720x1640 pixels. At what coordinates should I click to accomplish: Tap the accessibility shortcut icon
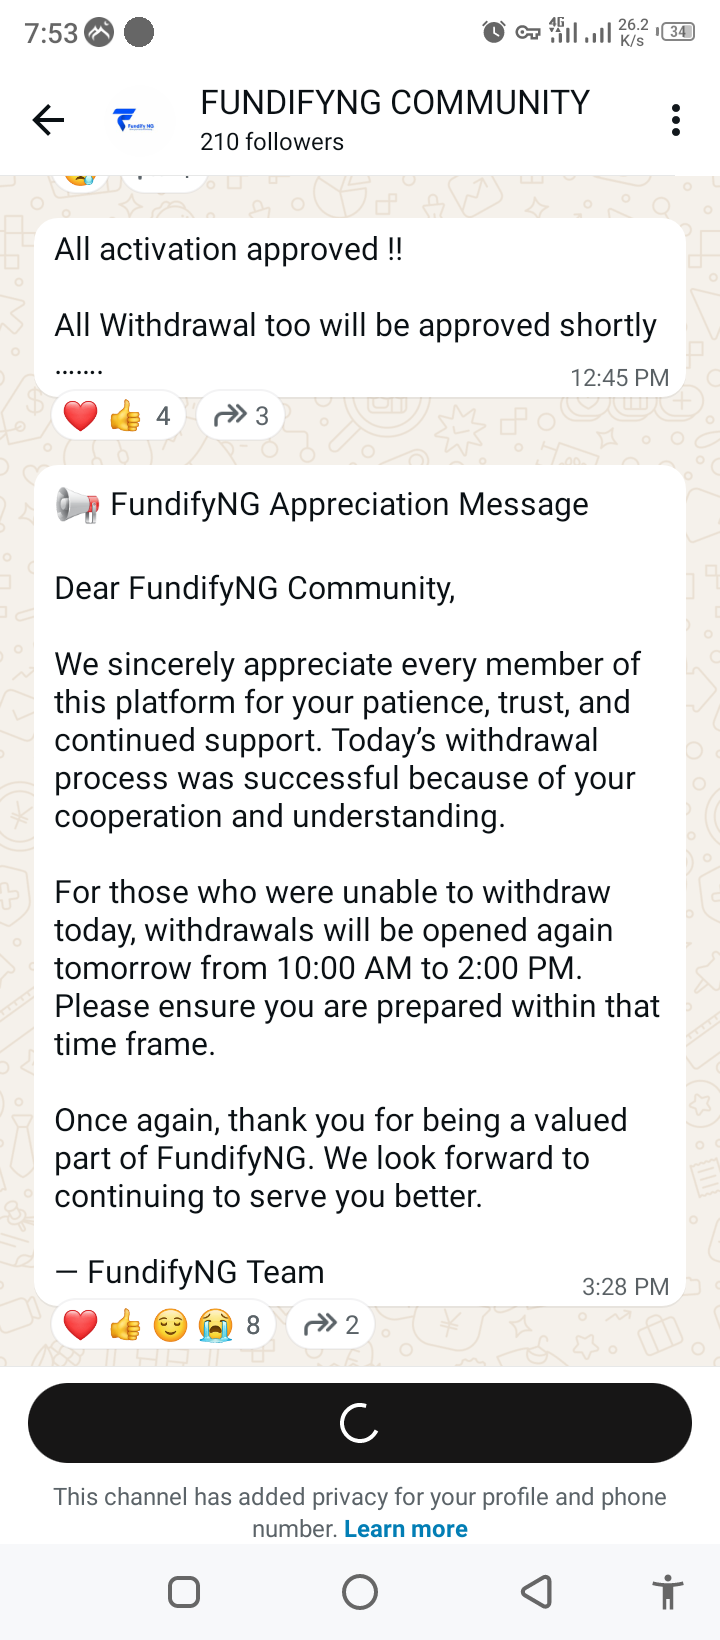pos(667,1592)
